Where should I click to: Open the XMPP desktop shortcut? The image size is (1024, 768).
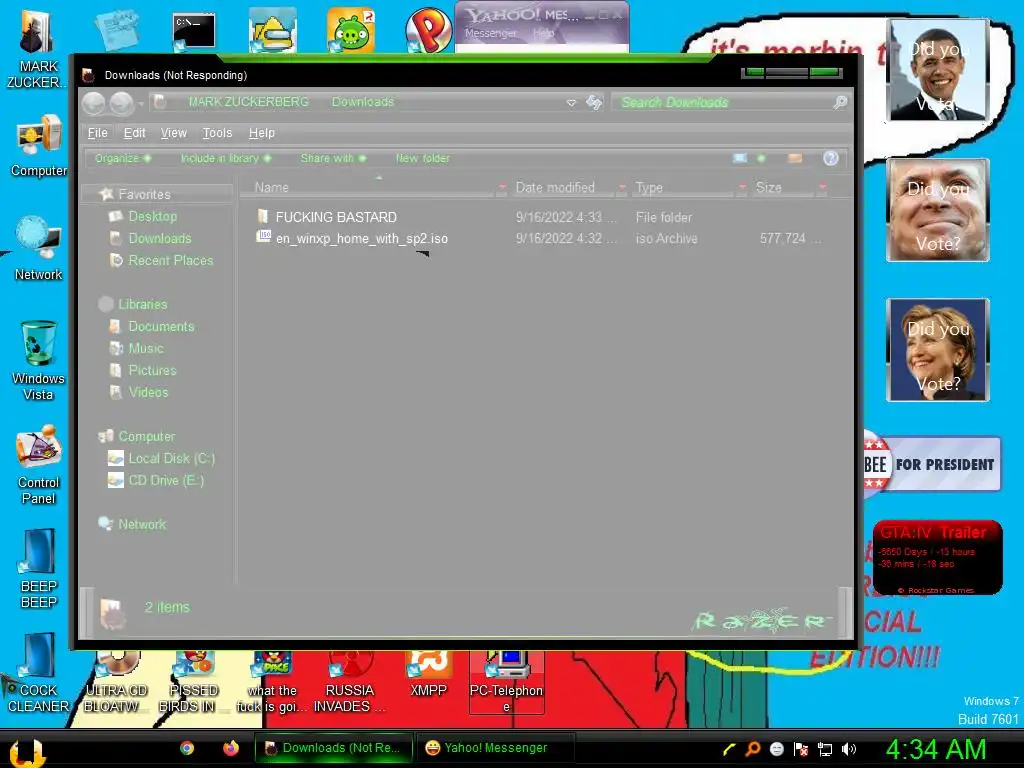[x=428, y=675]
